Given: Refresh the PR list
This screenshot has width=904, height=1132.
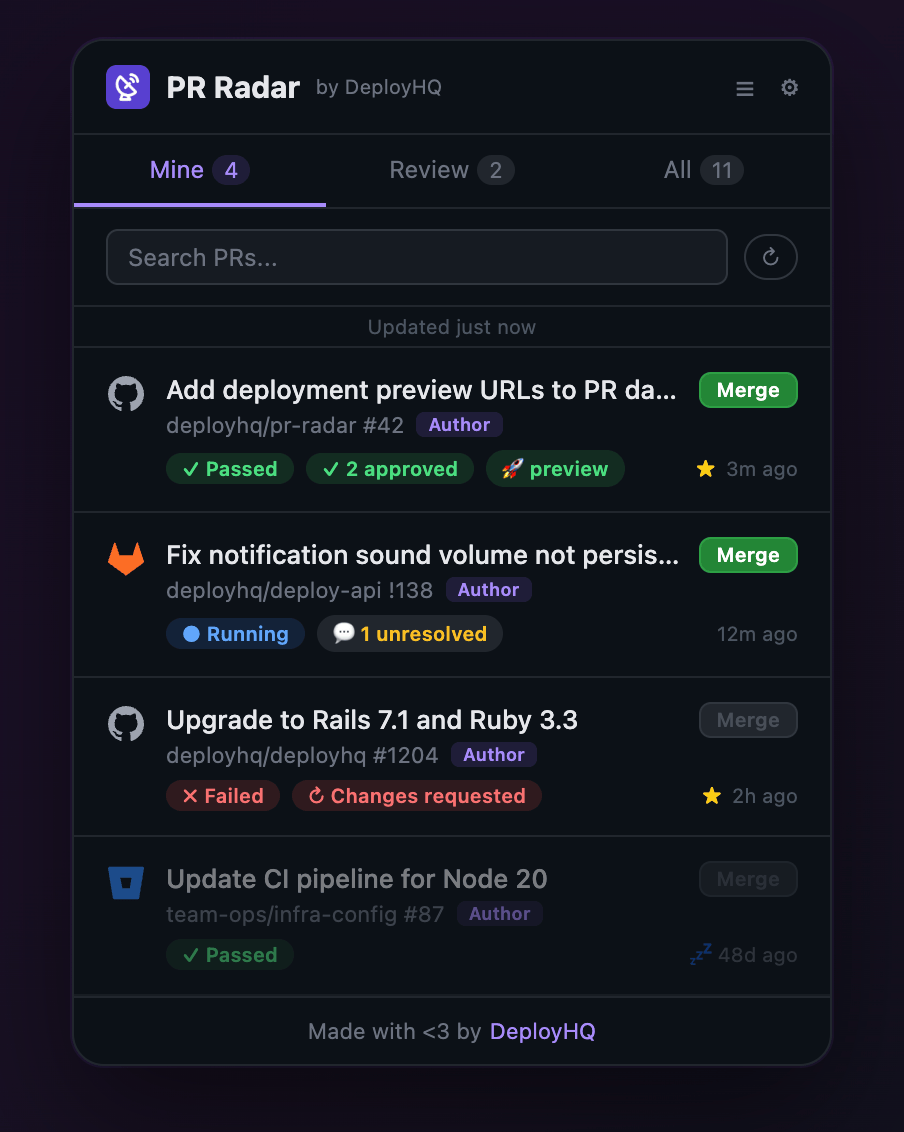Looking at the screenshot, I should tap(770, 257).
